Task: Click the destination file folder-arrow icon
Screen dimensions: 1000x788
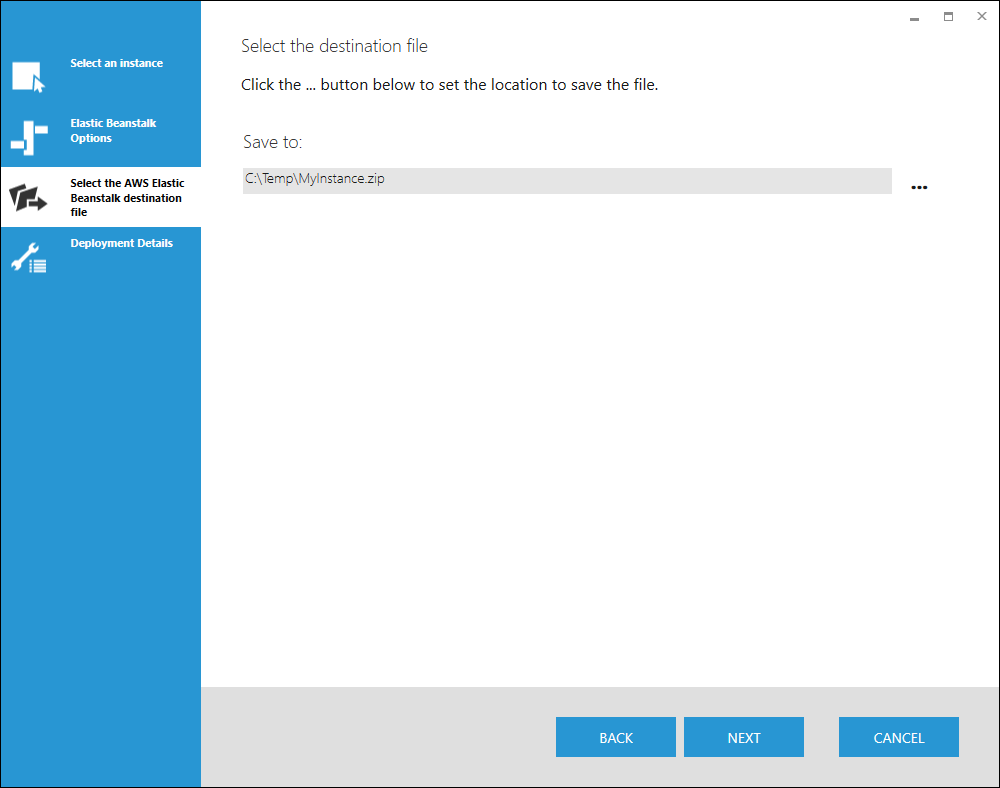Action: point(28,198)
